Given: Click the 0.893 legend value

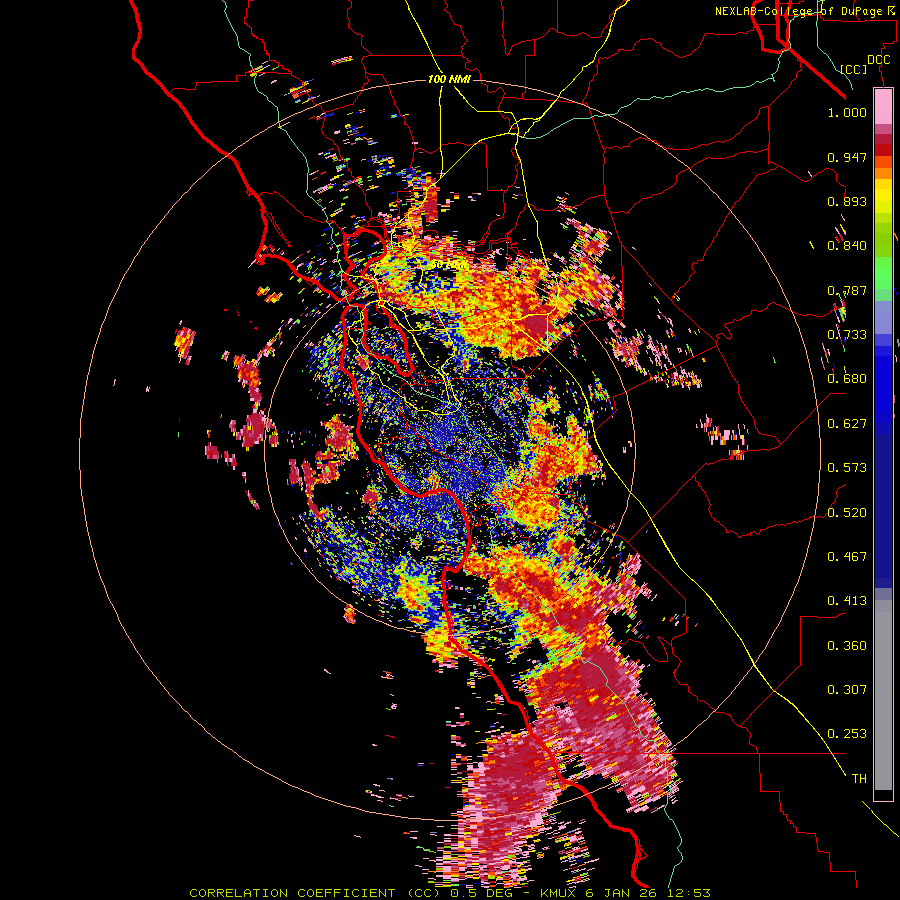Looking at the screenshot, I should click(x=847, y=201).
